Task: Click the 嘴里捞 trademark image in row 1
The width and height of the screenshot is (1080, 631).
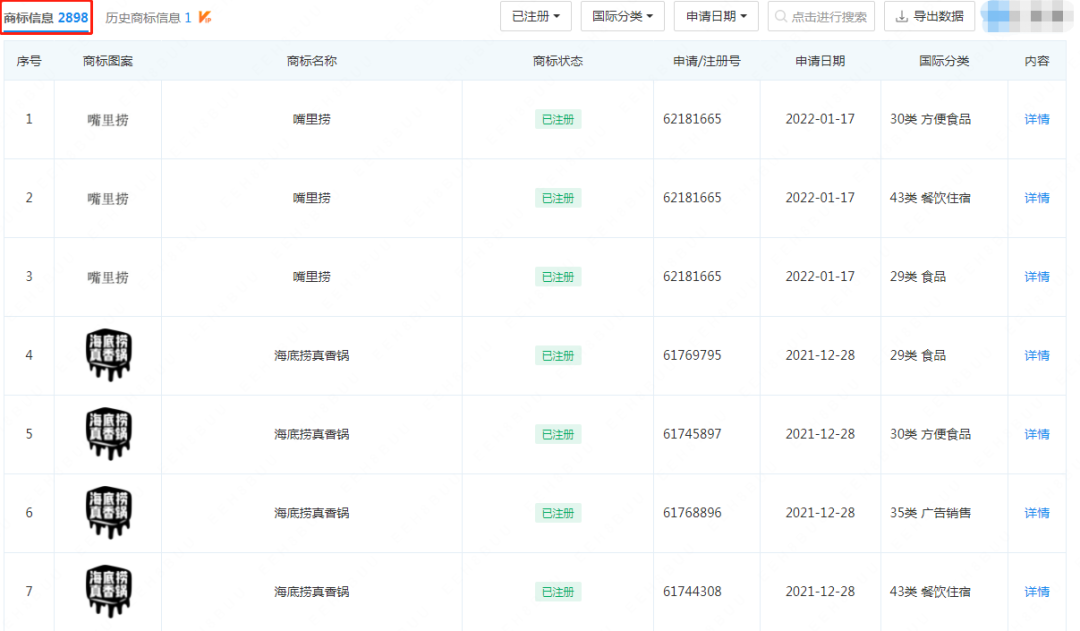Action: tap(107, 120)
